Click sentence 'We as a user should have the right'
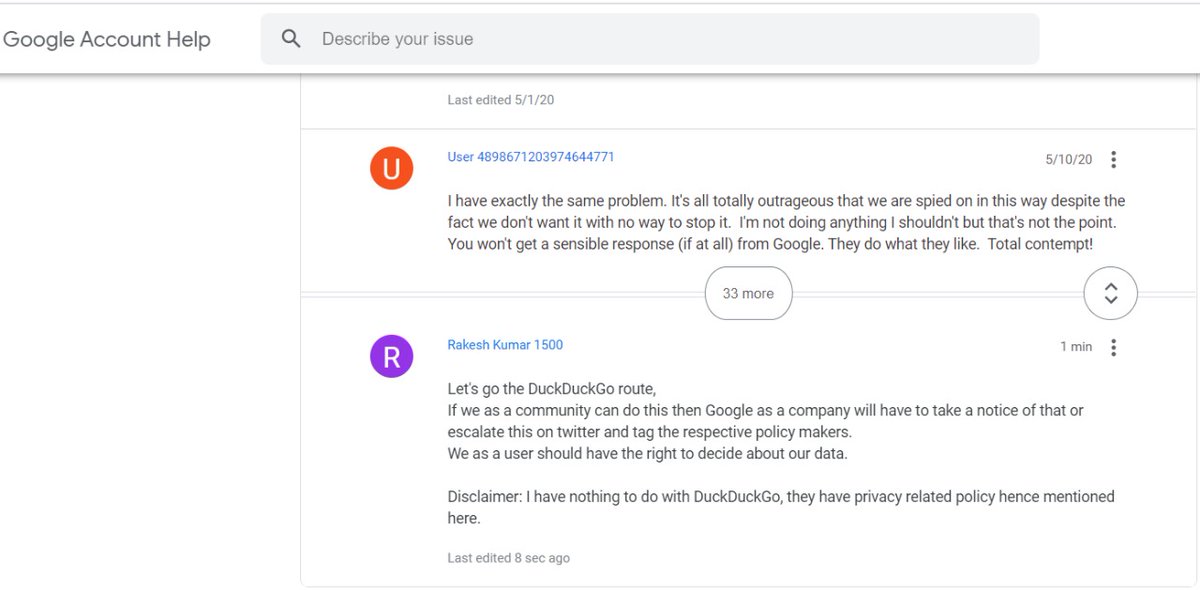 click(648, 453)
